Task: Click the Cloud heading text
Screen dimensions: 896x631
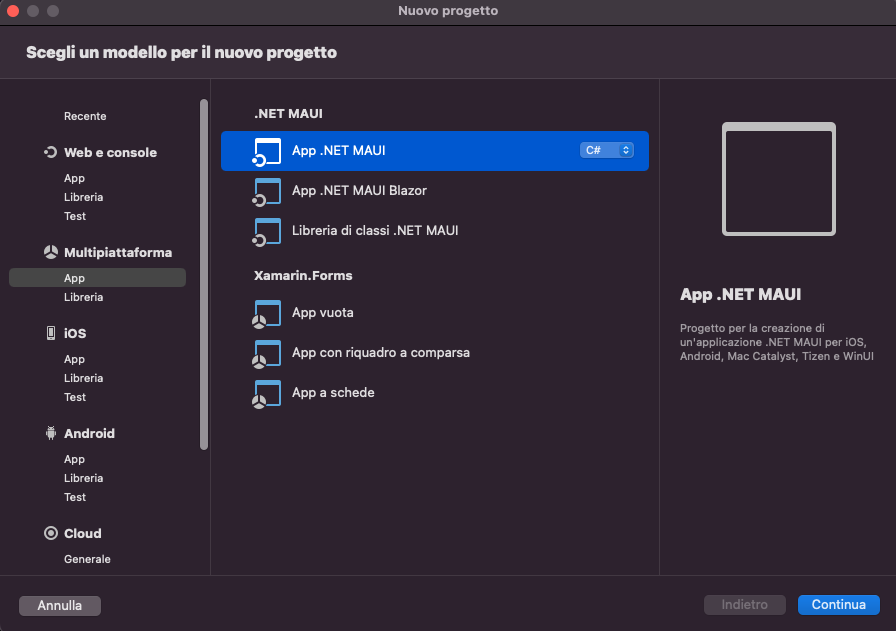Action: 82,533
